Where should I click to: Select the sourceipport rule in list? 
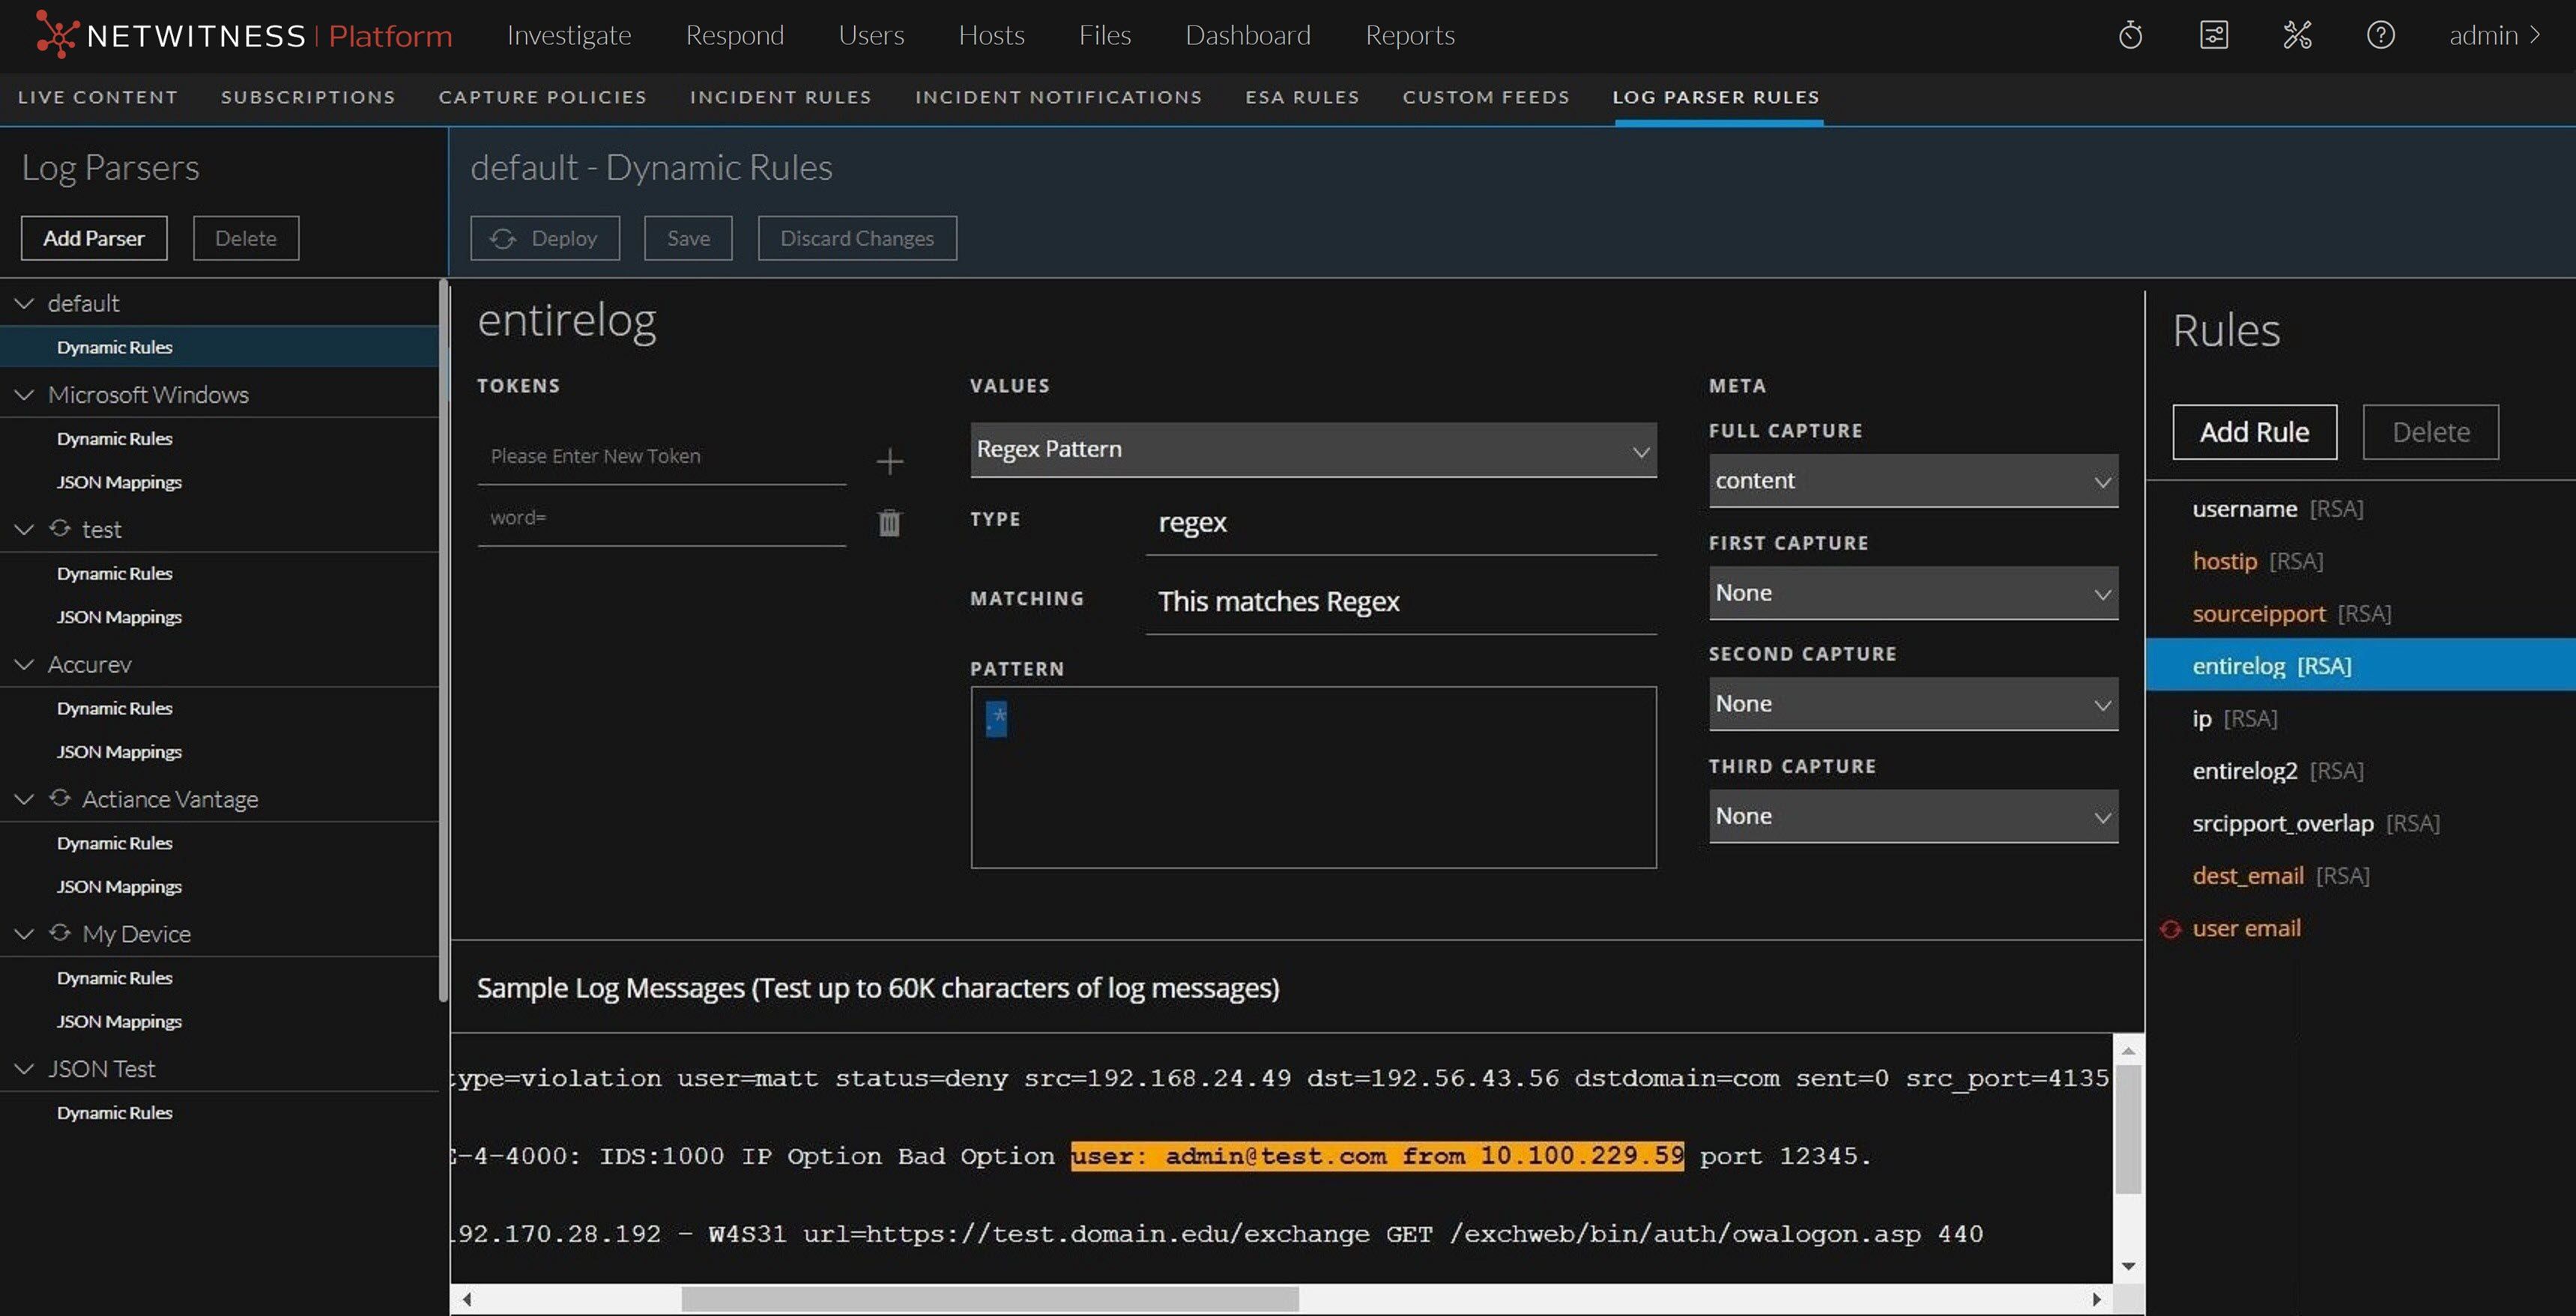[x=2258, y=614]
